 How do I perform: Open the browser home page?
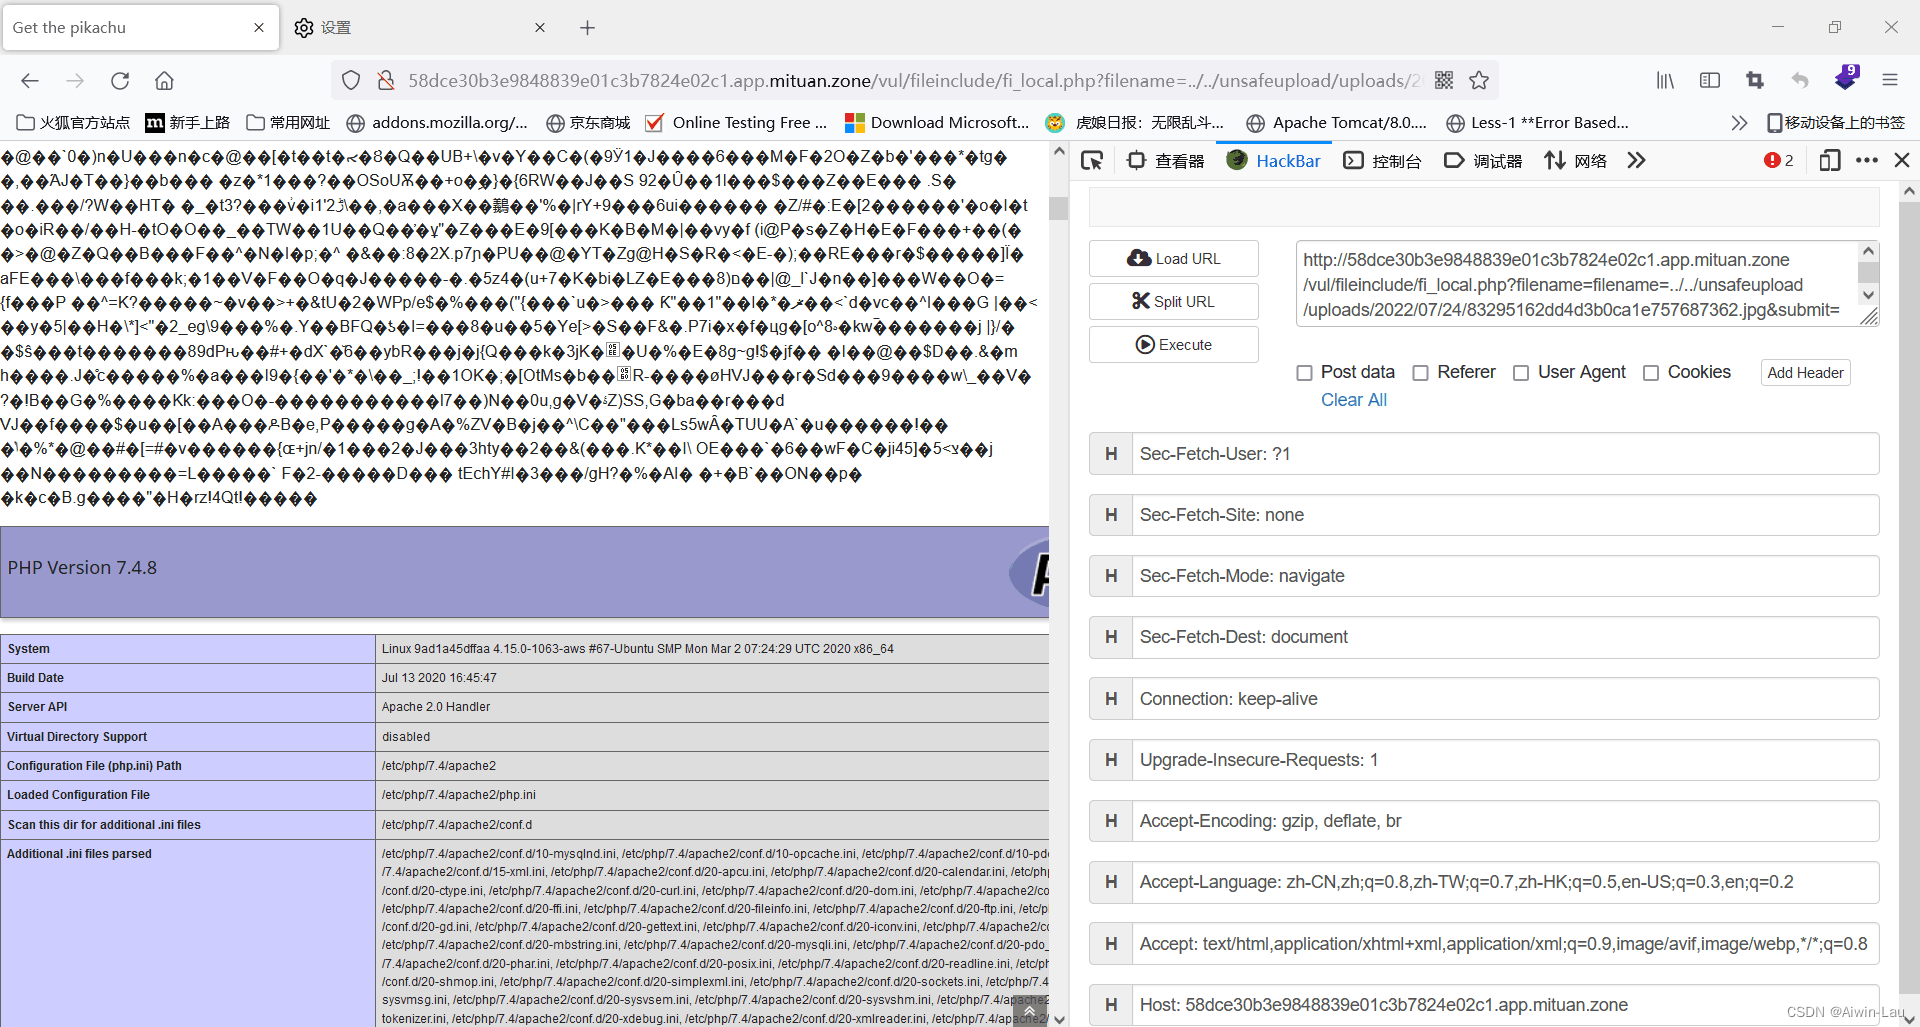pyautogui.click(x=165, y=81)
